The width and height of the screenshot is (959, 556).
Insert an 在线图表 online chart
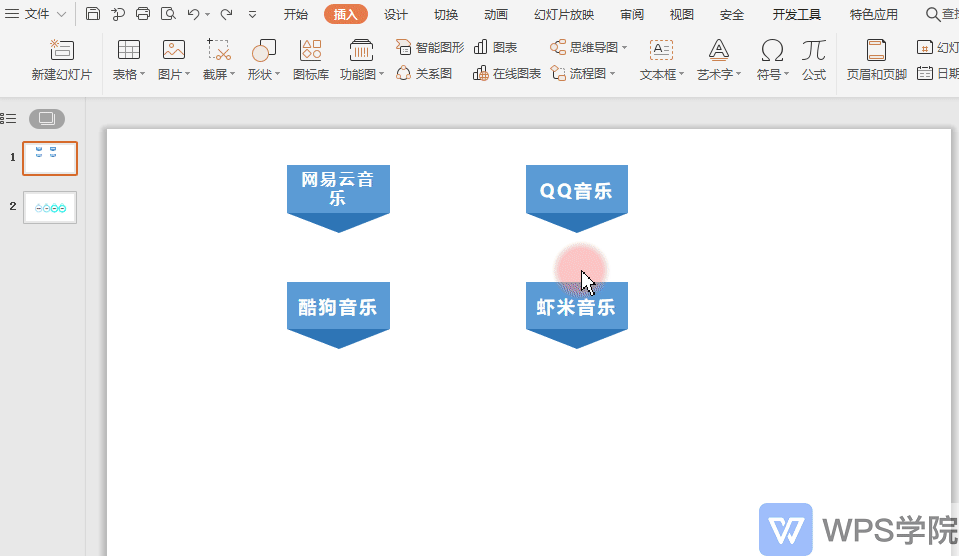[507, 74]
